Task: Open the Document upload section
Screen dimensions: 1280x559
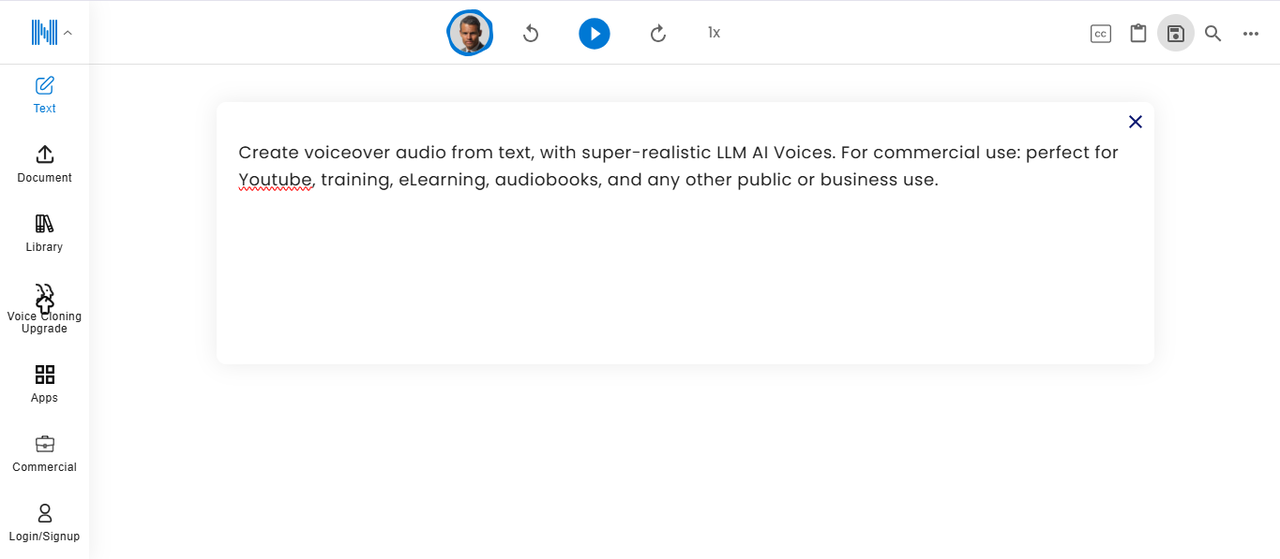Action: (x=44, y=164)
